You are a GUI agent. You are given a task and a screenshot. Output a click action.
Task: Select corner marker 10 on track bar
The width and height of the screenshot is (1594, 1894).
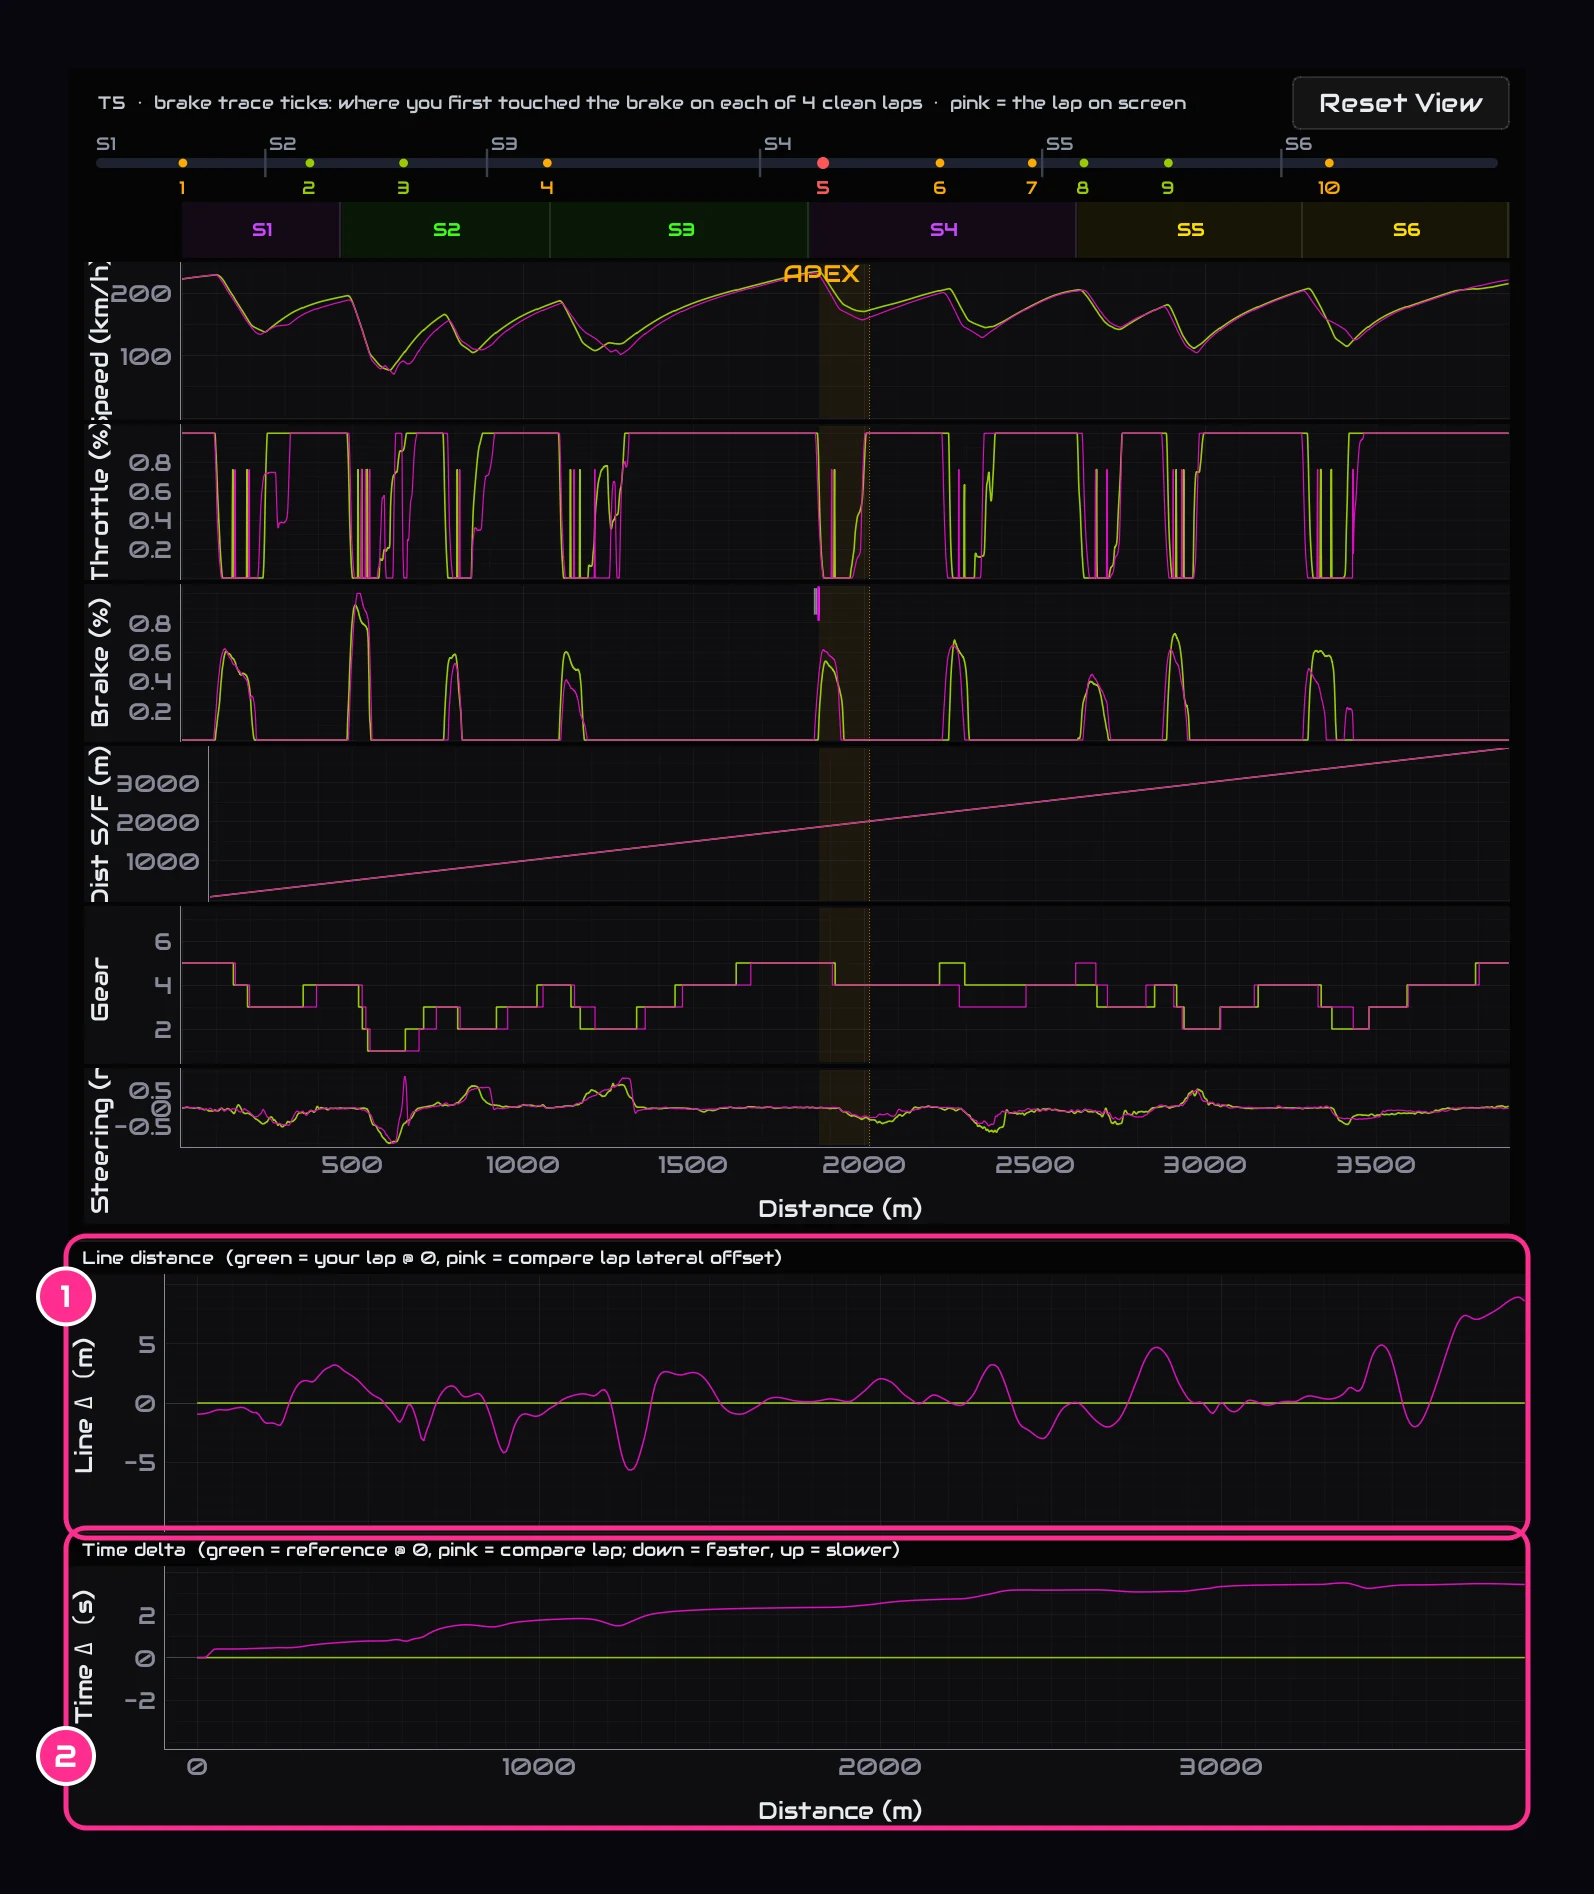click(x=1328, y=163)
